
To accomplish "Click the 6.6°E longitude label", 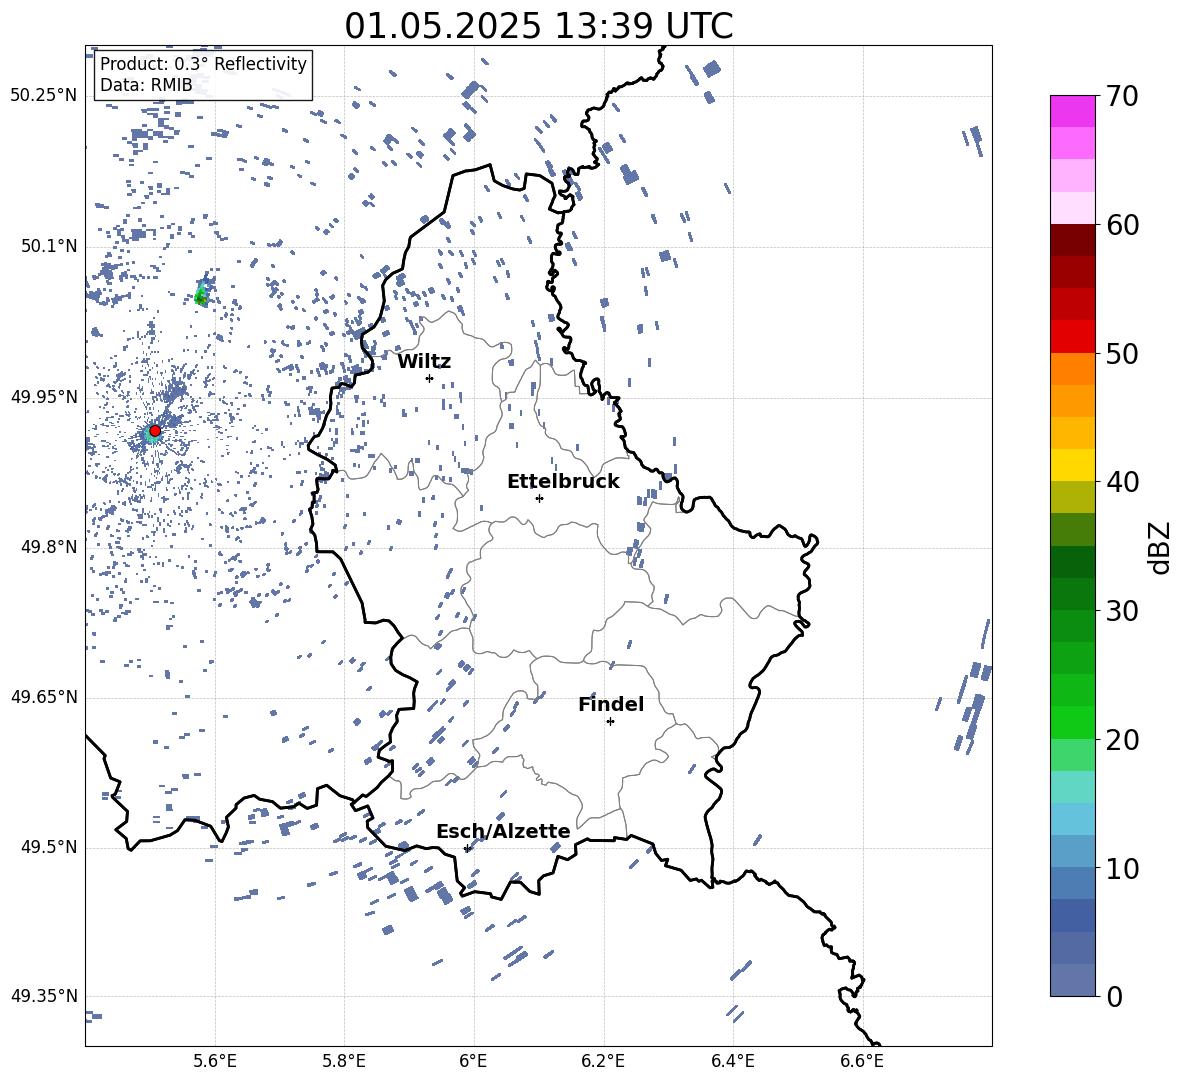I will tap(862, 1061).
